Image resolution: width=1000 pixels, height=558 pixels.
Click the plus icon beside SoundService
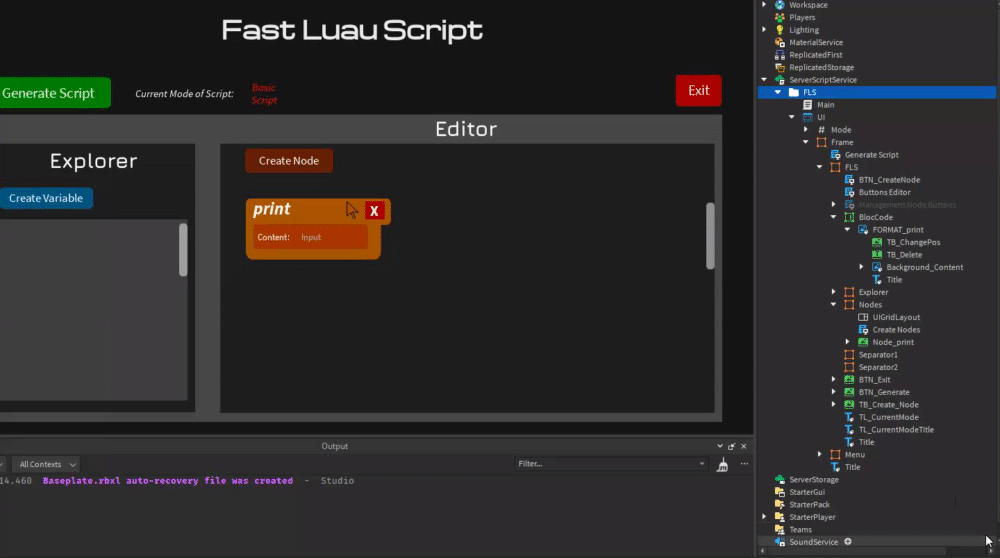click(x=848, y=541)
